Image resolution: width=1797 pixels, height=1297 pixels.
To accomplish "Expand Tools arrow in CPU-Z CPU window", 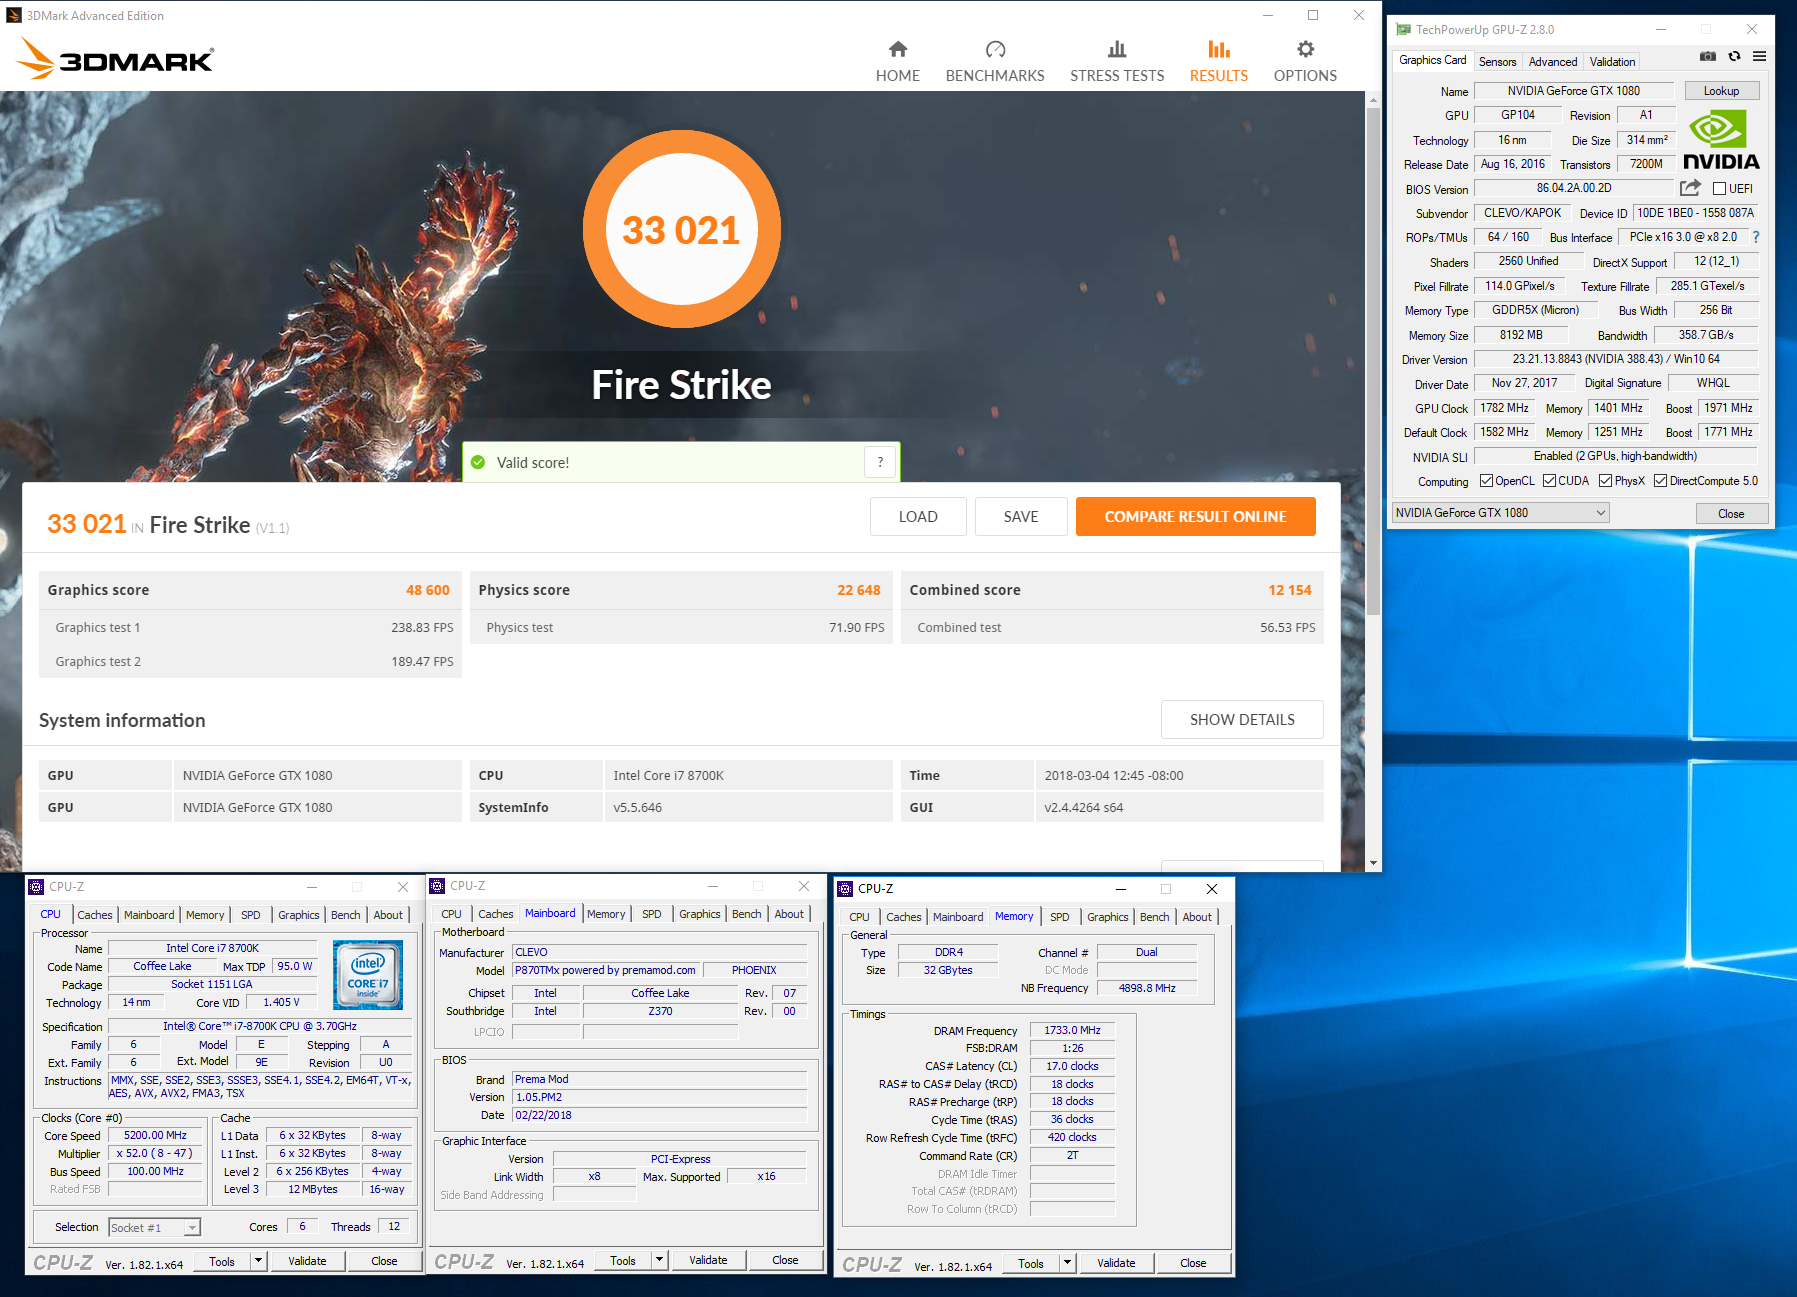I will (x=258, y=1261).
